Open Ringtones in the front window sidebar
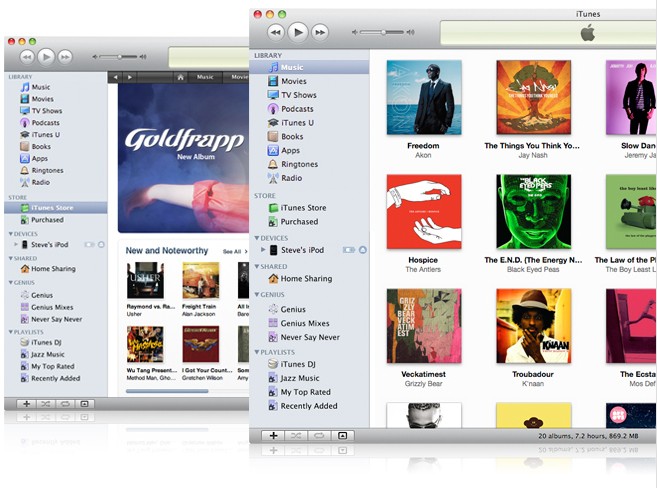This screenshot has height=488, width=657. tap(309, 164)
